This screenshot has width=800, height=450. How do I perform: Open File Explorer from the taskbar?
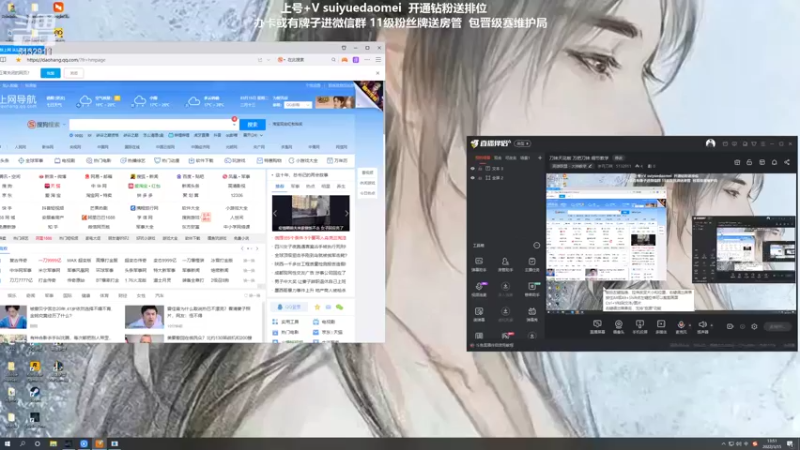click(53, 444)
